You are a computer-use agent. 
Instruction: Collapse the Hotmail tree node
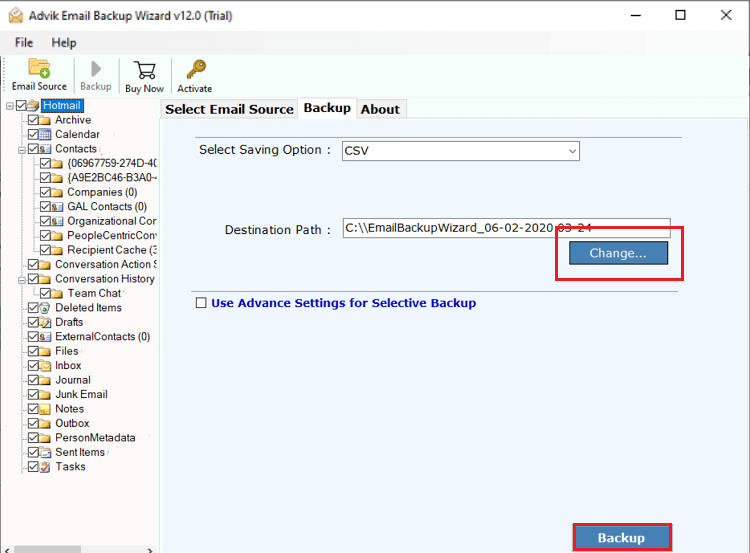click(x=10, y=106)
